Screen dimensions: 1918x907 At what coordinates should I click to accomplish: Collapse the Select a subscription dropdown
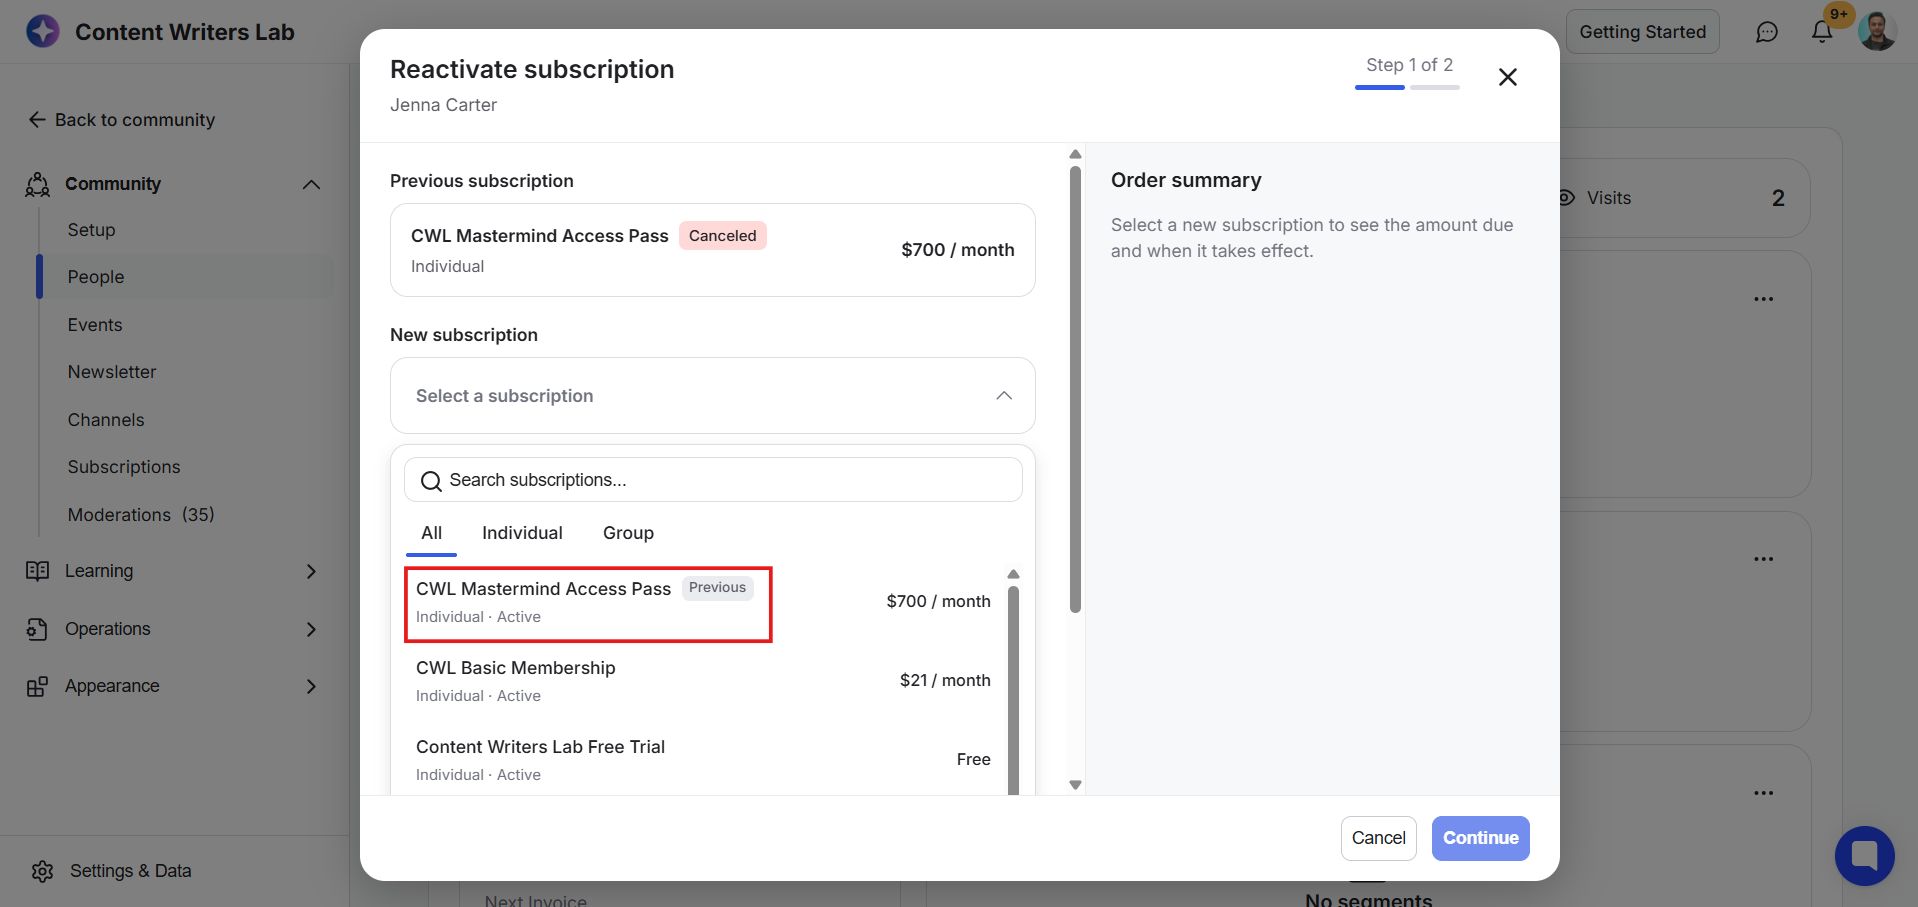click(1004, 396)
